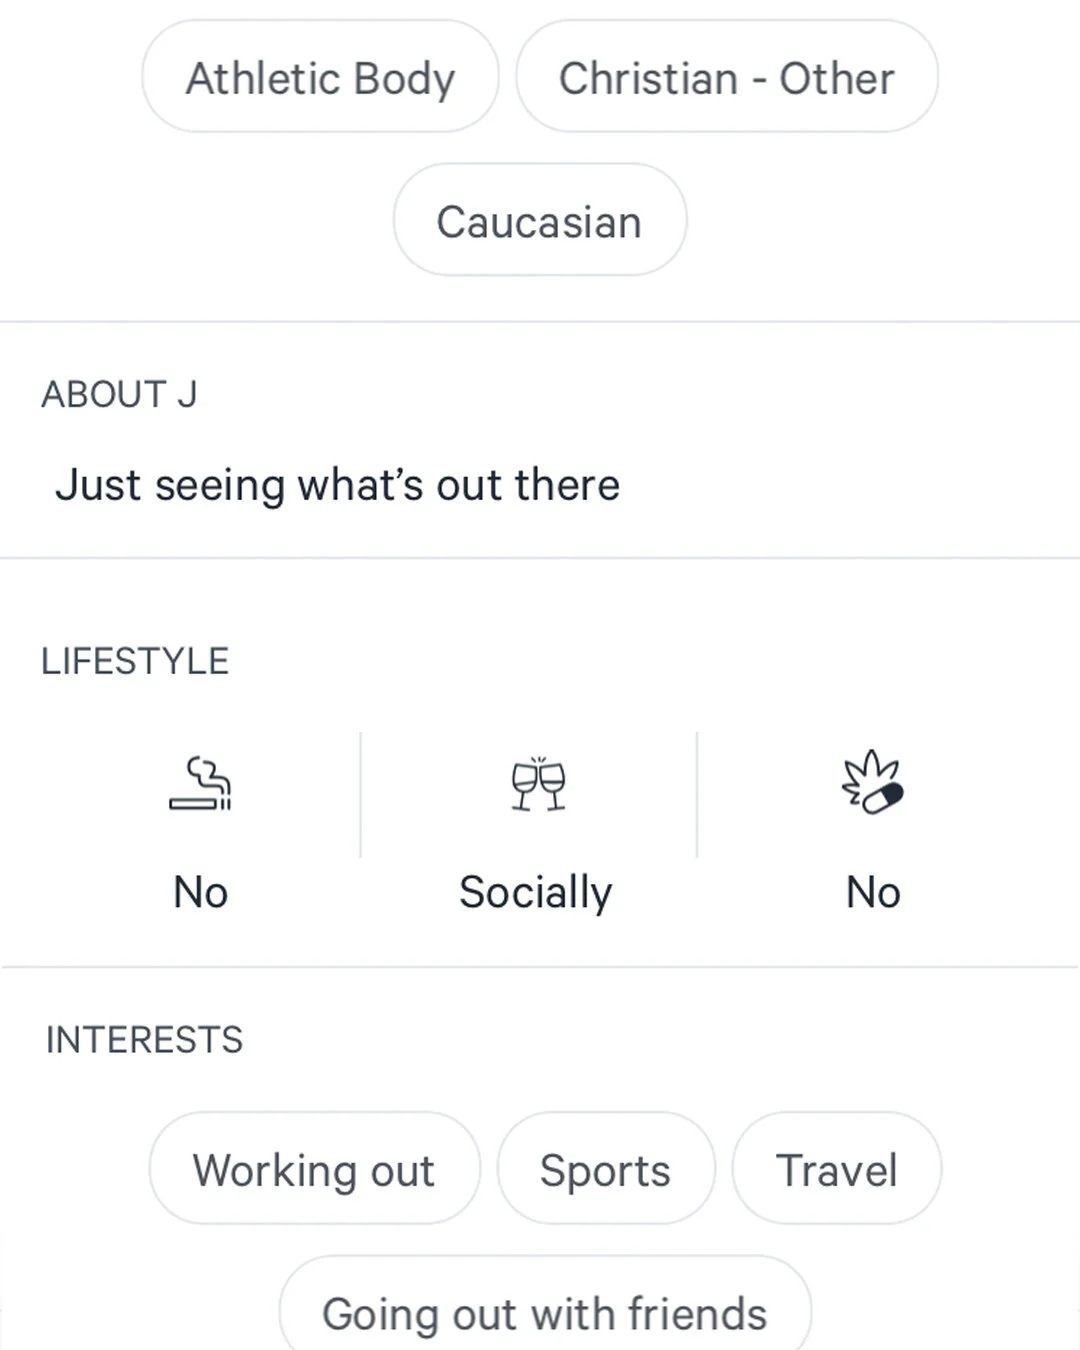The height and width of the screenshot is (1350, 1080).
Task: Tap divider between smoking and drinking columns
Action: [361, 795]
